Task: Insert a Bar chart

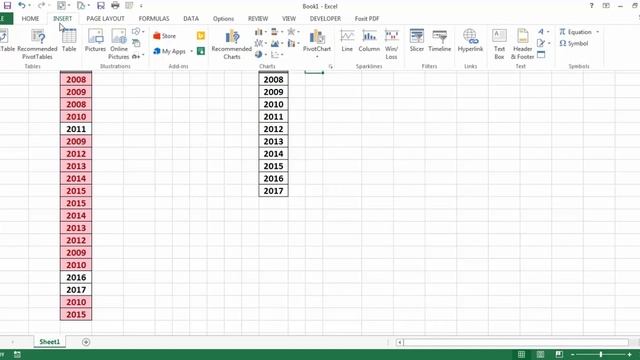Action: (276, 31)
